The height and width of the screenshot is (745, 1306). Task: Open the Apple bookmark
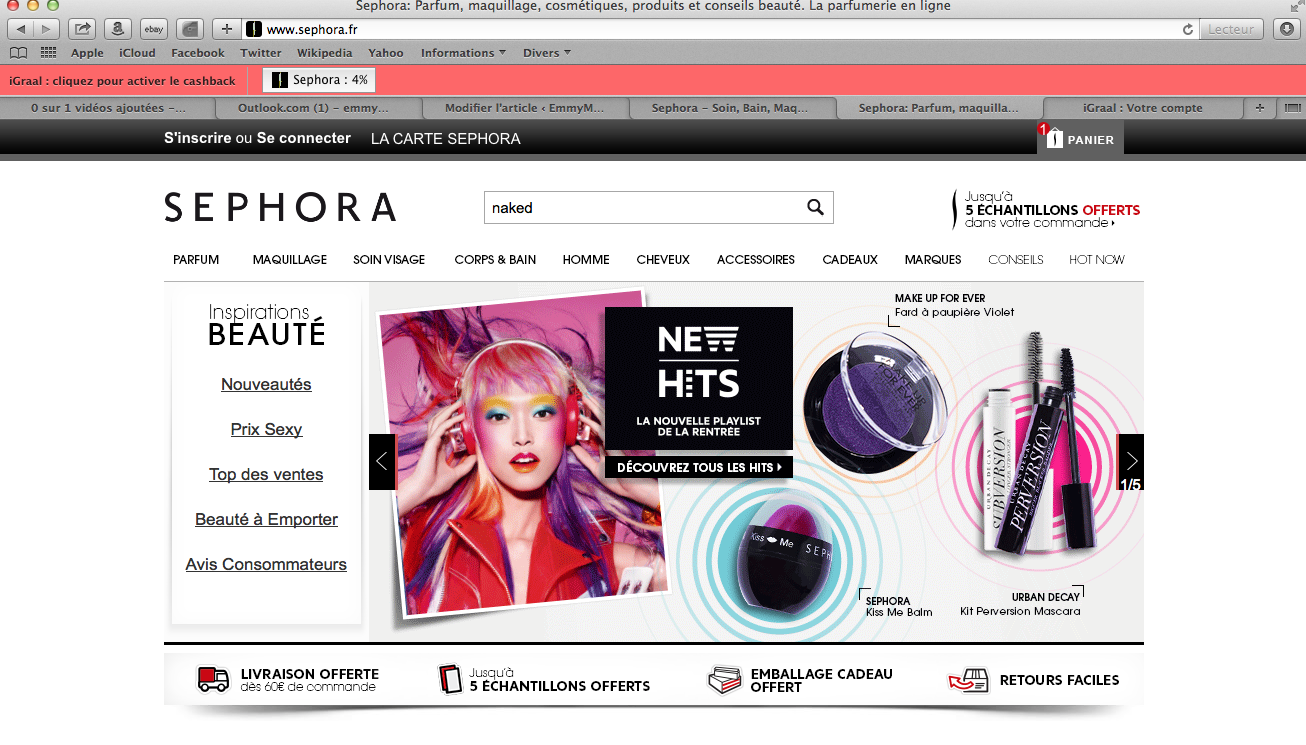click(87, 53)
